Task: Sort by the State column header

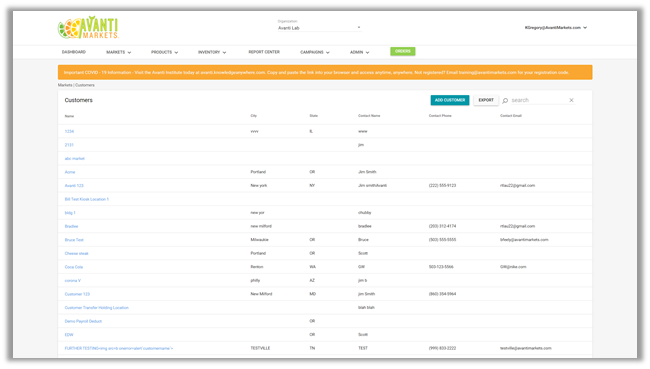Action: pyautogui.click(x=313, y=116)
